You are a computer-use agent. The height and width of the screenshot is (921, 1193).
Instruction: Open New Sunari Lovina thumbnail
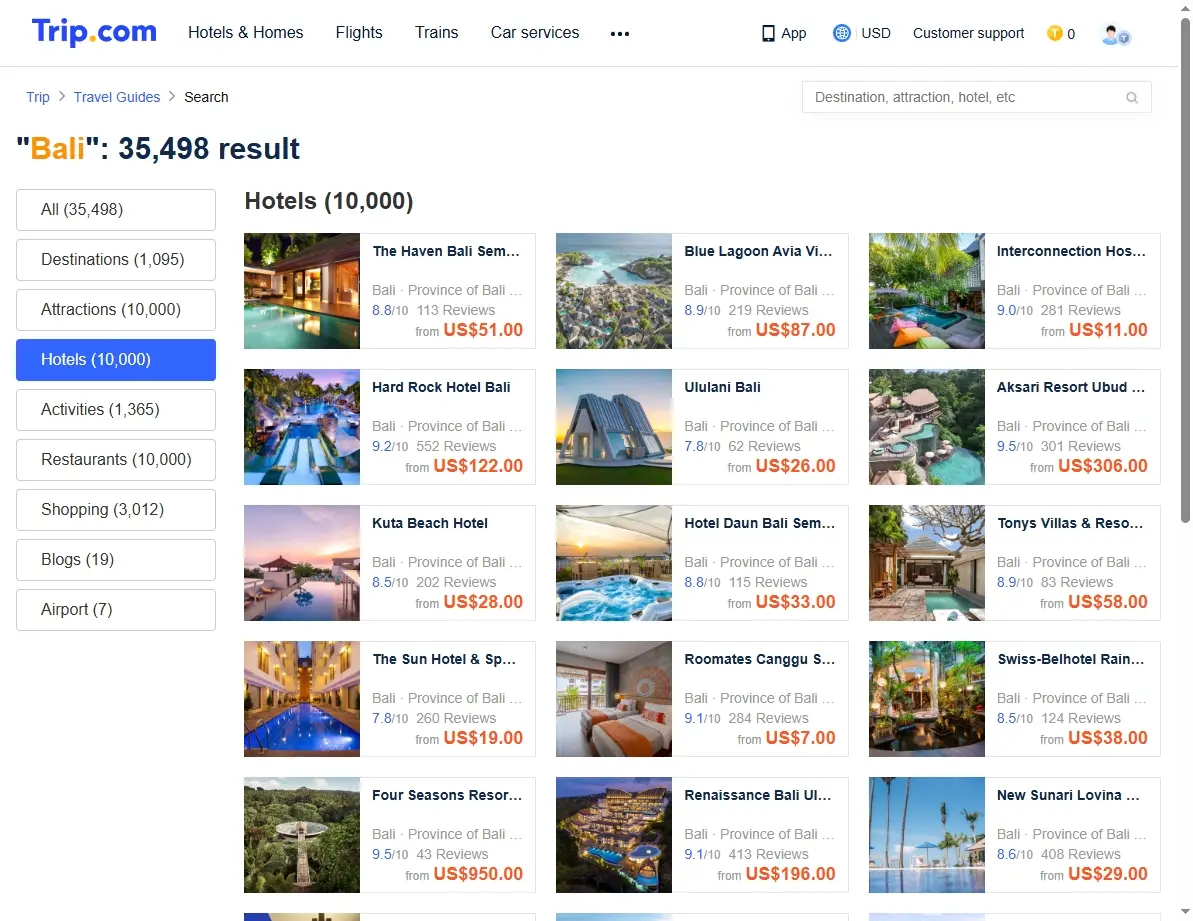tap(927, 835)
